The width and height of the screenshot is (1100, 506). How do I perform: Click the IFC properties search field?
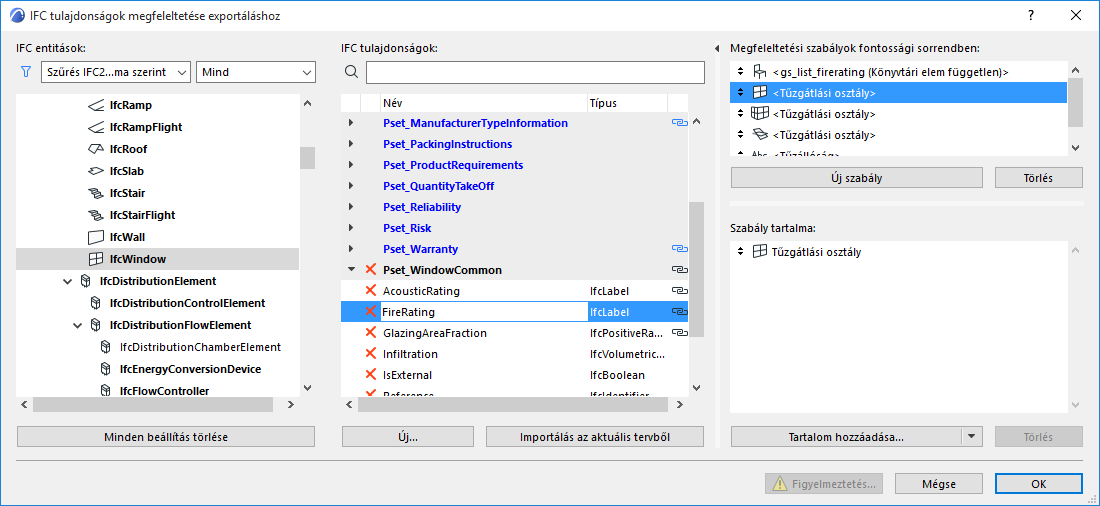[x=535, y=72]
